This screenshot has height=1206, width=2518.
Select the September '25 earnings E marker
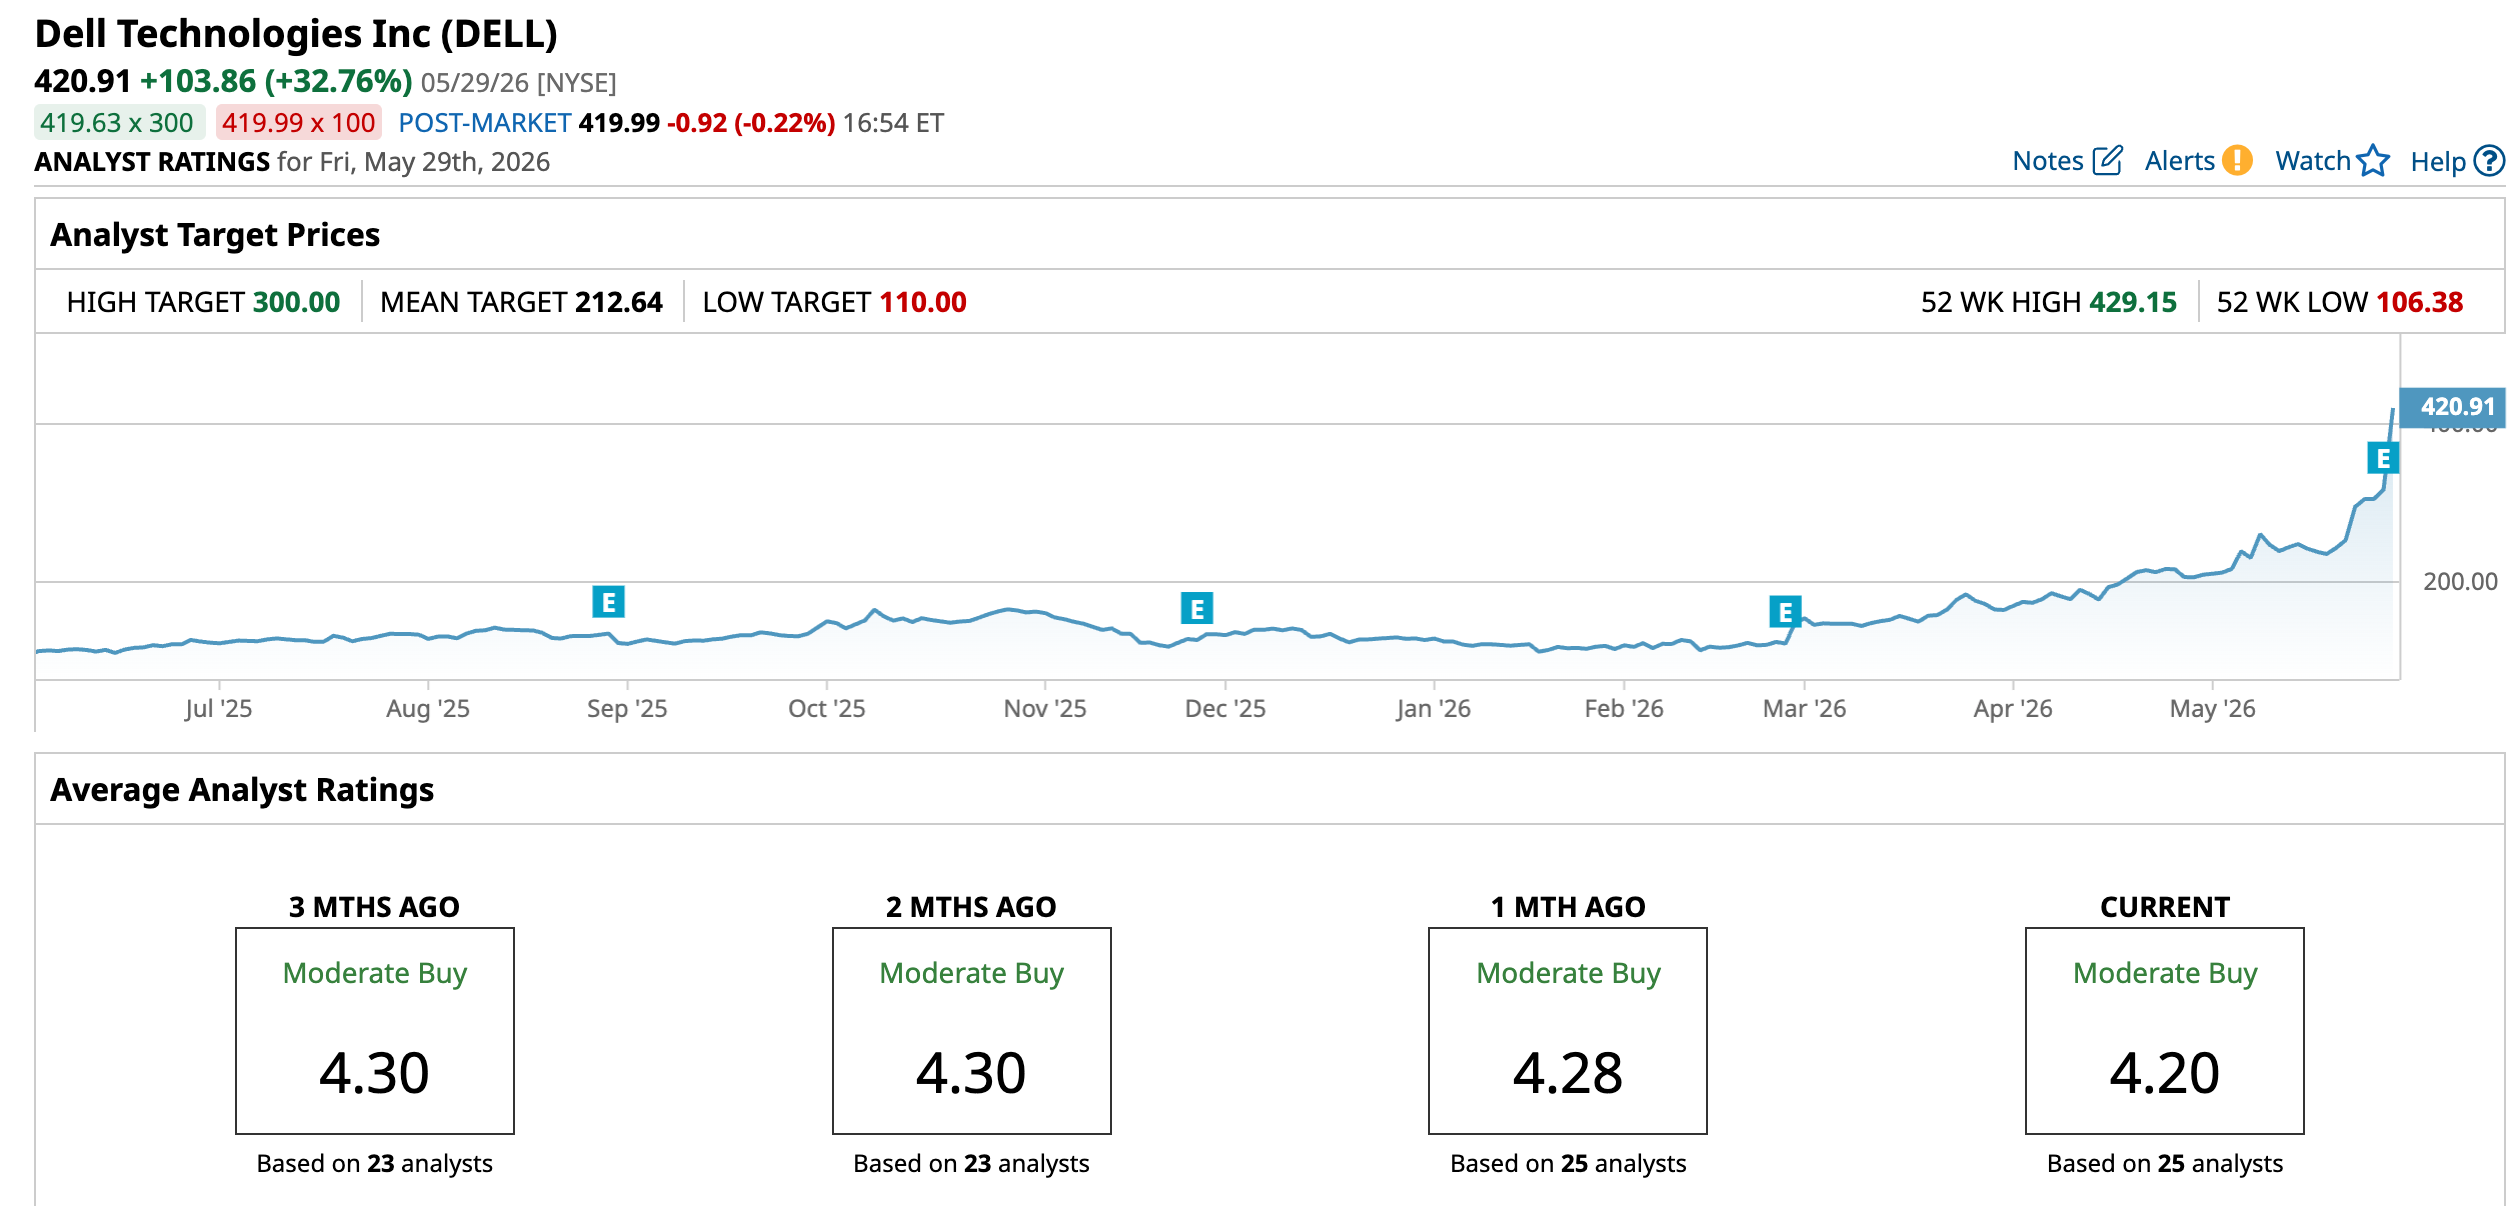coord(608,602)
